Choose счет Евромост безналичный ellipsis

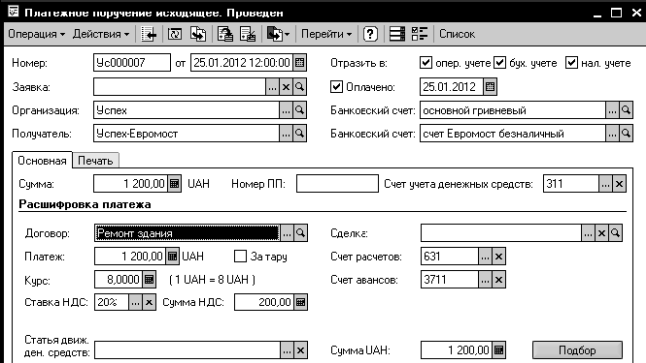click(612, 133)
